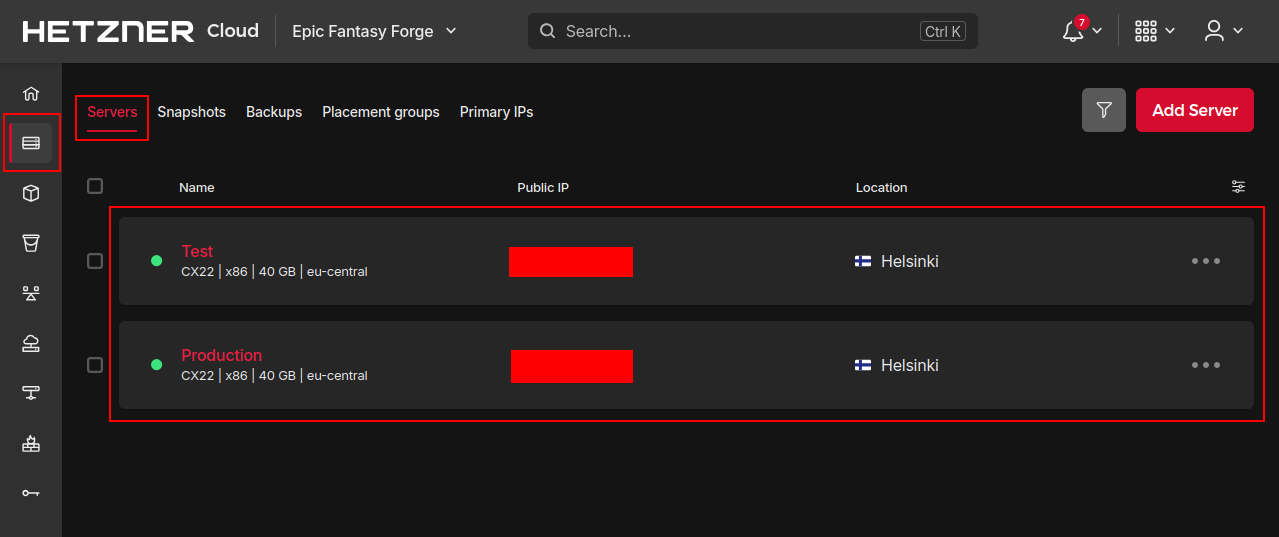This screenshot has width=1279, height=537.
Task: Focus the Search input field
Action: (753, 31)
